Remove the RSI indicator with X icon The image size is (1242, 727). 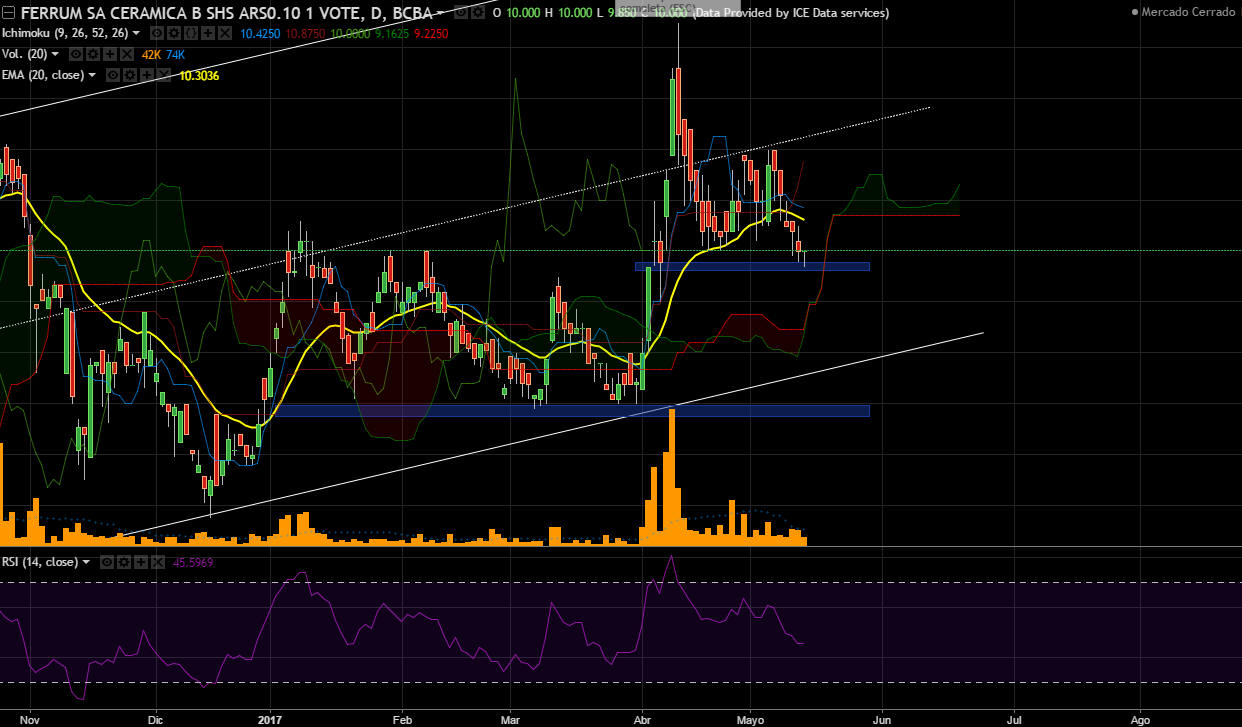(158, 562)
